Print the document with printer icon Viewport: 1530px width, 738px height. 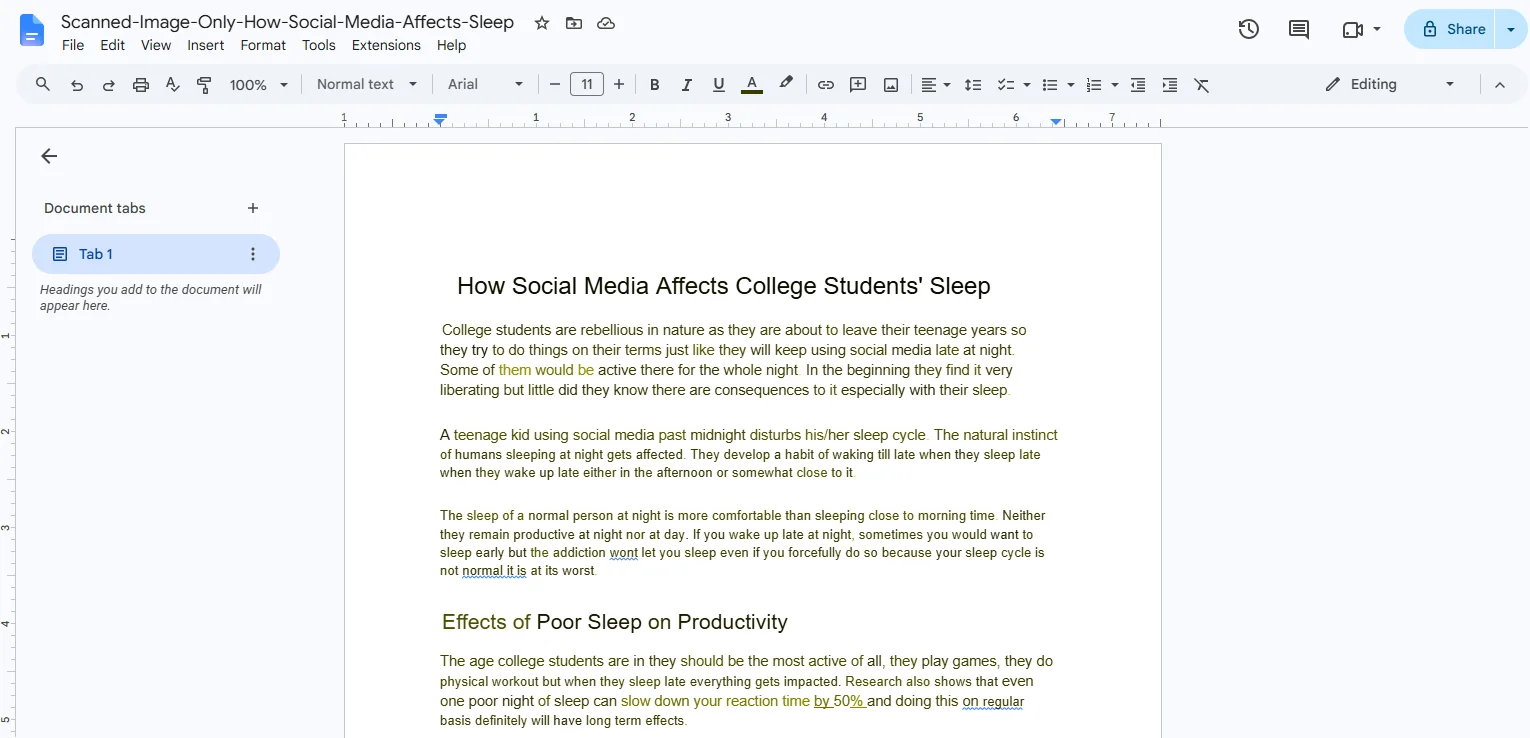click(141, 85)
